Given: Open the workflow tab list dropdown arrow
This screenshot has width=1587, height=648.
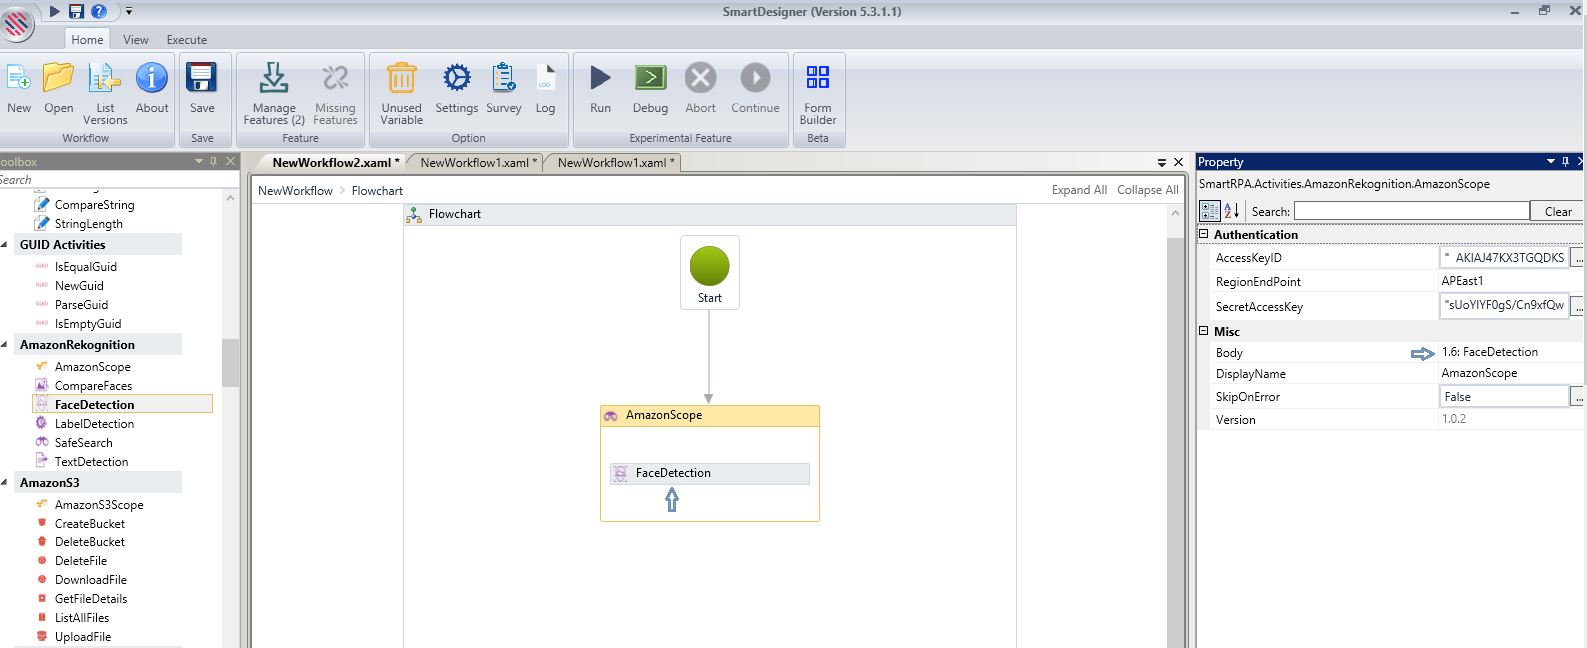Looking at the screenshot, I should [1161, 163].
